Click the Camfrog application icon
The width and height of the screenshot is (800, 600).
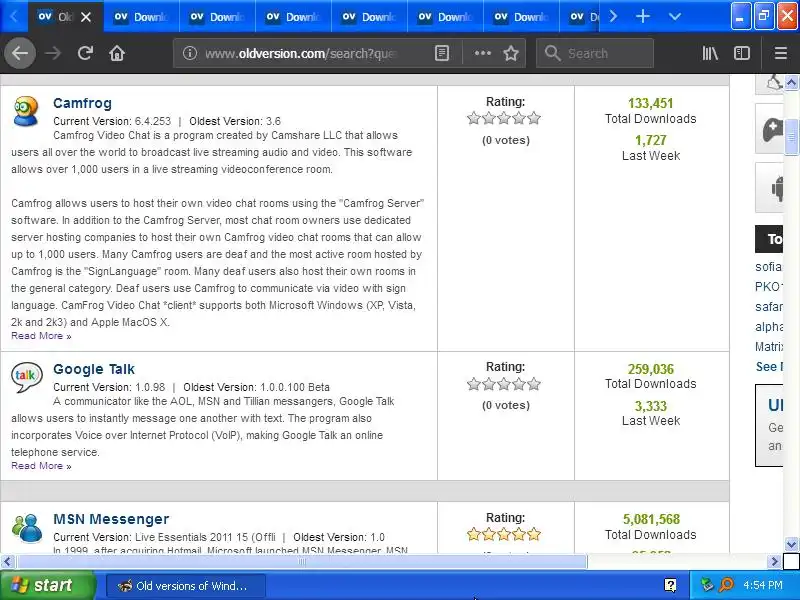click(x=26, y=111)
